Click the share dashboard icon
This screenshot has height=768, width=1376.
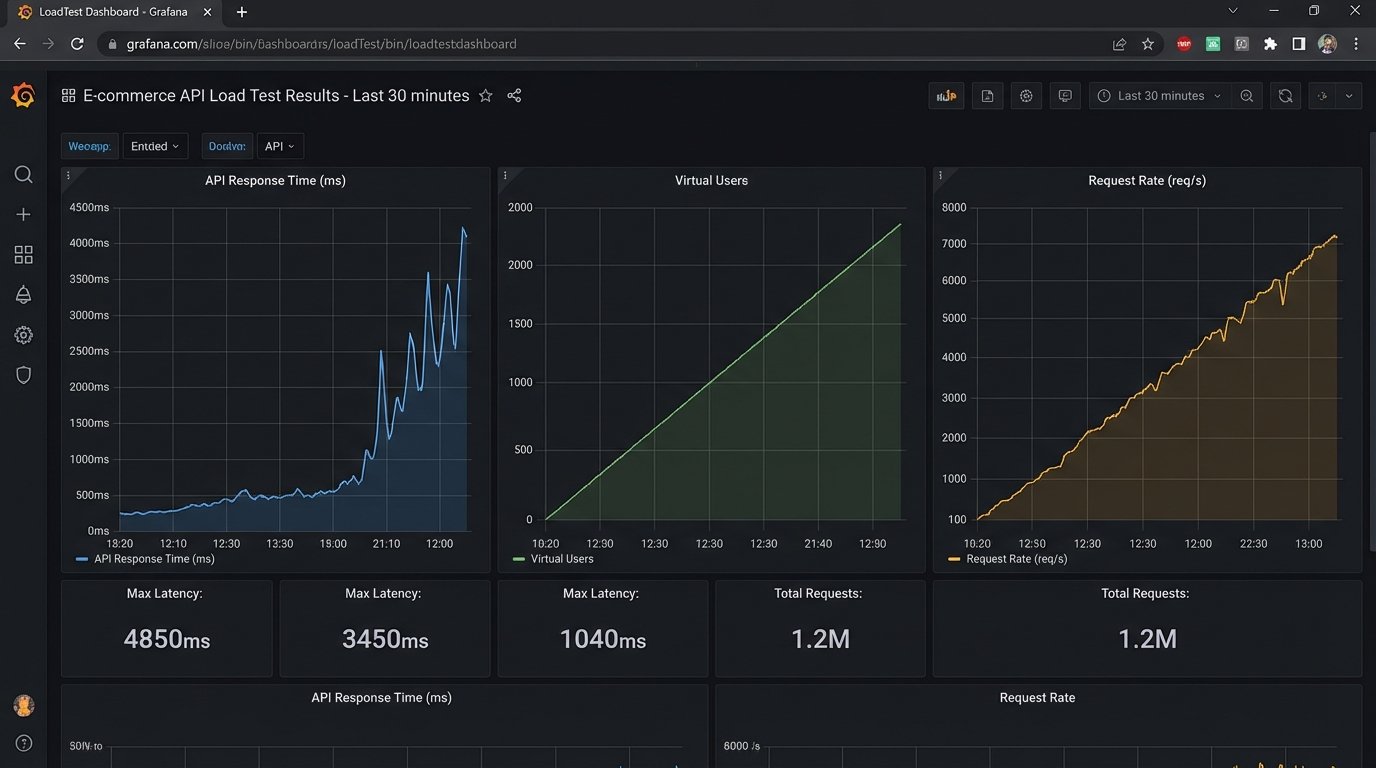tap(514, 96)
